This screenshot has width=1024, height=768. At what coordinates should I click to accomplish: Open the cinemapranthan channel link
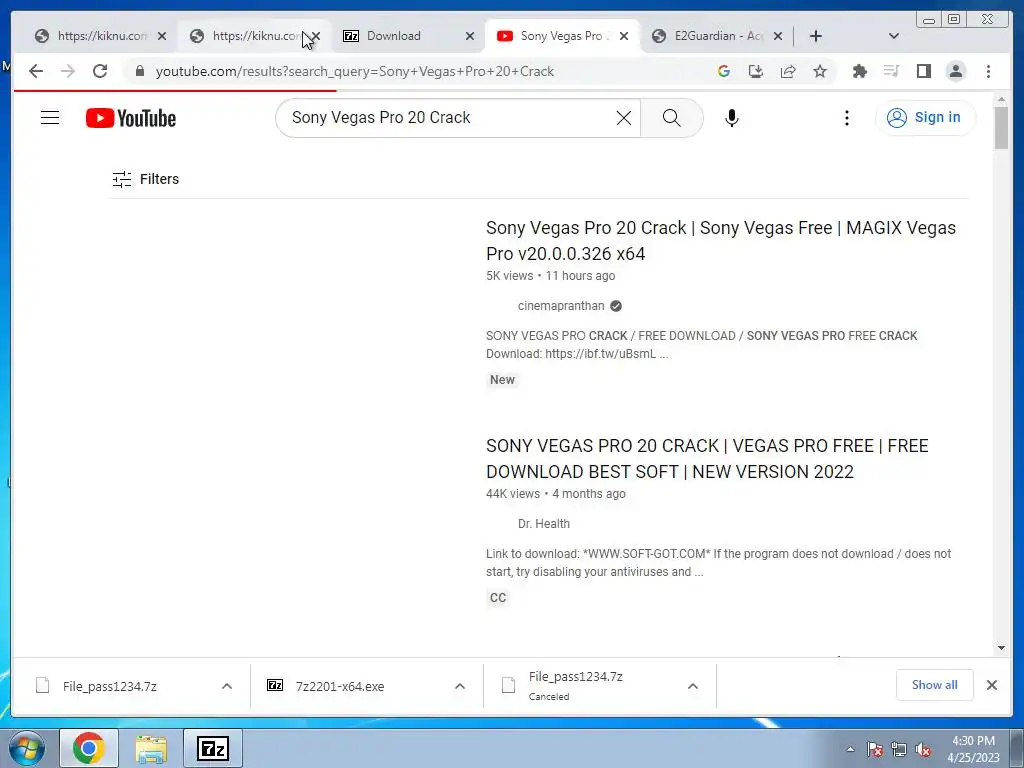561,306
